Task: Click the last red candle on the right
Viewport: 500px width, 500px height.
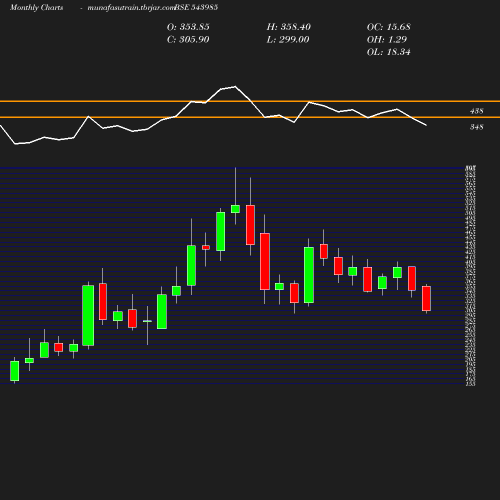Action: [426, 298]
